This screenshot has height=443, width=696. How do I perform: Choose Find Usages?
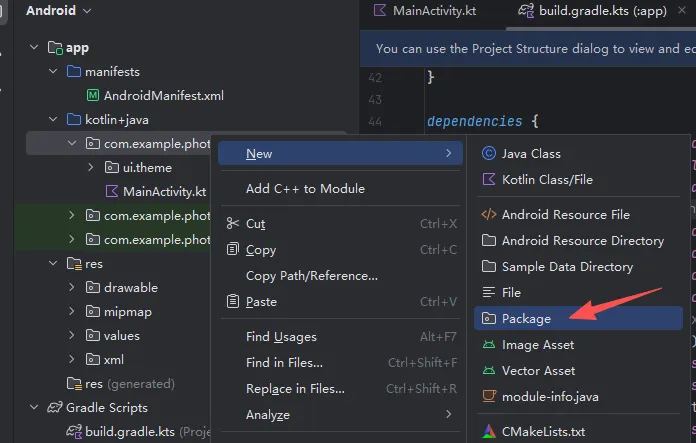tap(340, 337)
